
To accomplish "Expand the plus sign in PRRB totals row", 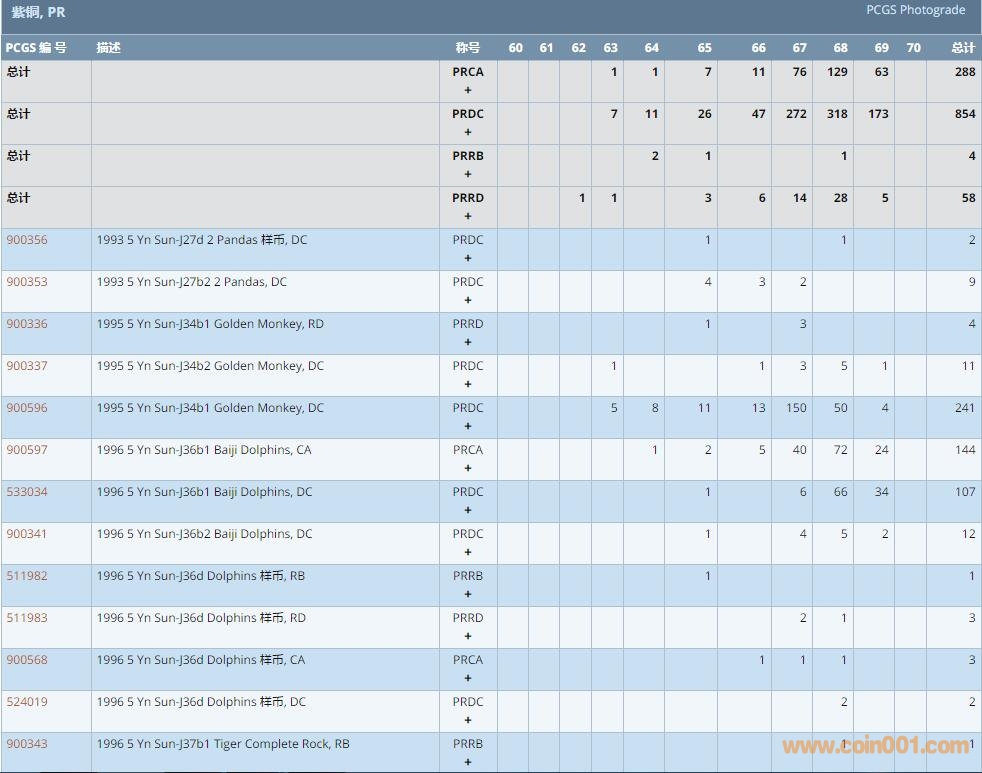I will click(x=468, y=174).
